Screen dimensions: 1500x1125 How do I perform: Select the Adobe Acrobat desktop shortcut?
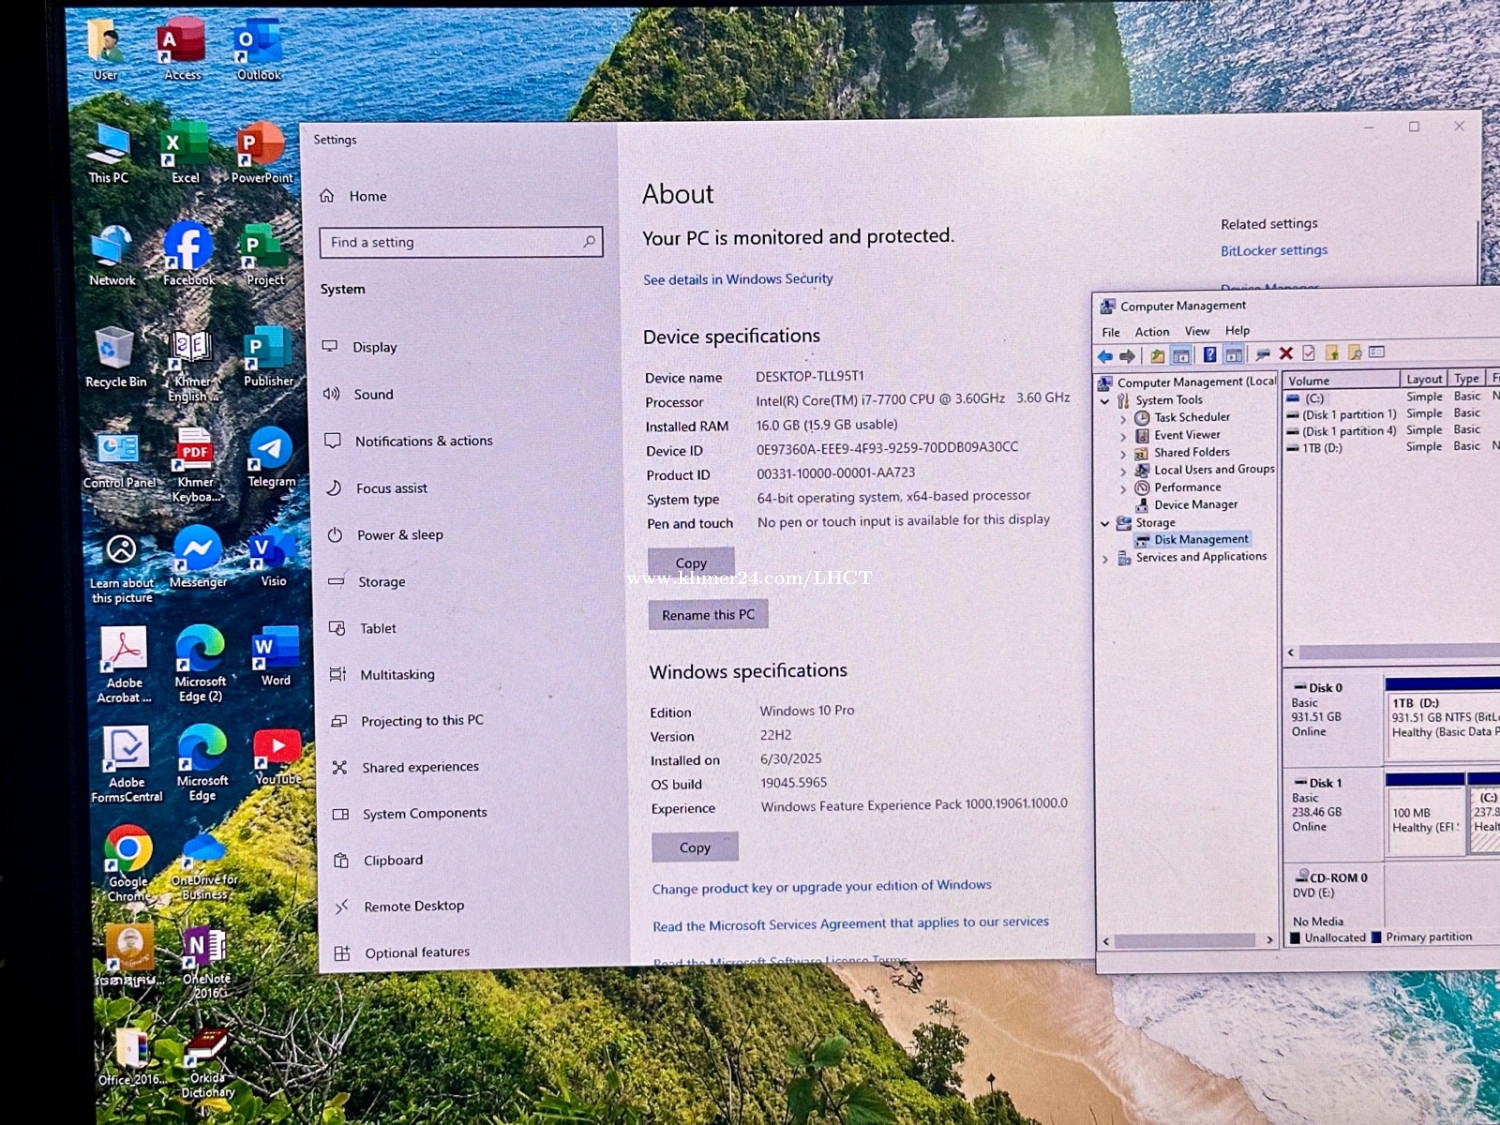[x=124, y=665]
